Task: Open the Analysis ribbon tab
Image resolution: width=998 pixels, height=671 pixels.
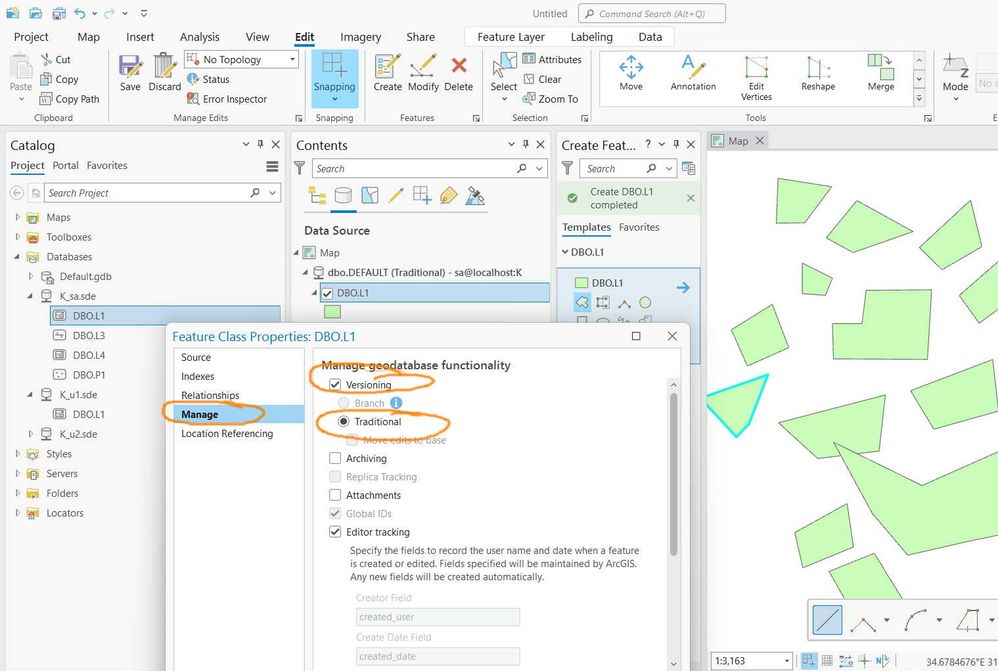Action: coord(199,37)
